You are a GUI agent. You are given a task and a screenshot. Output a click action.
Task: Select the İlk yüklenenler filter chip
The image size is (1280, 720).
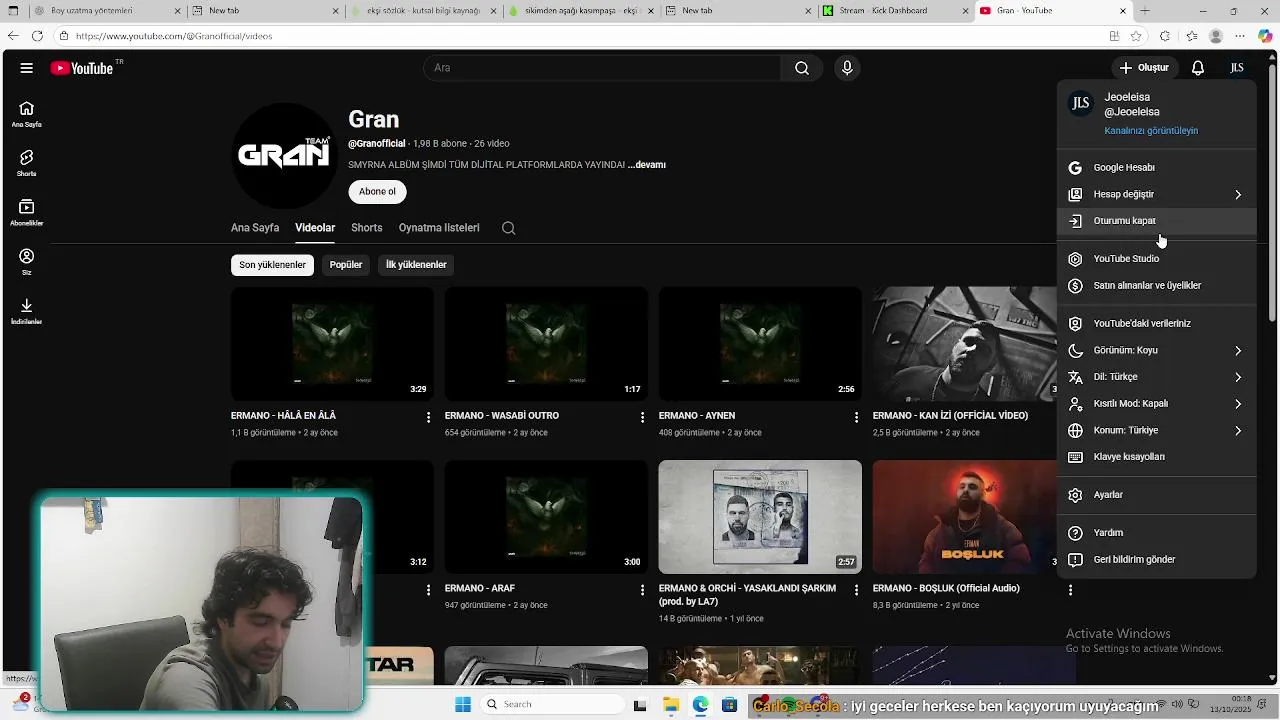tap(416, 265)
